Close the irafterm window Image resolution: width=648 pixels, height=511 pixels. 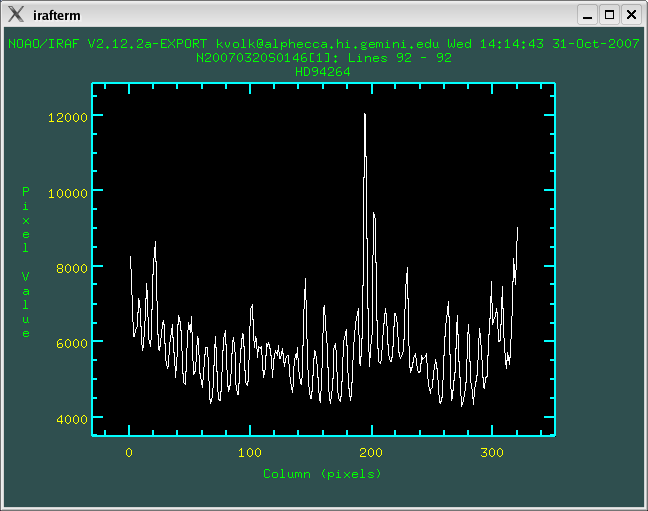[x=631, y=15]
